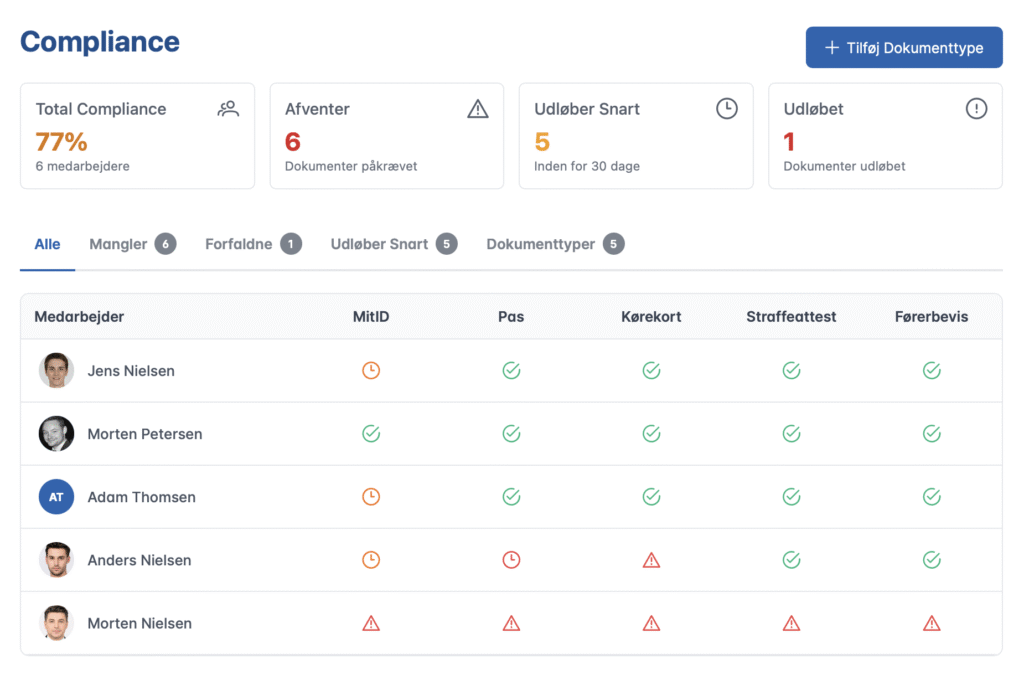Screen dimensions: 1024x680
Task: Click Jens Nielsen's Førerbevis checkmark icon
Action: (x=931, y=371)
